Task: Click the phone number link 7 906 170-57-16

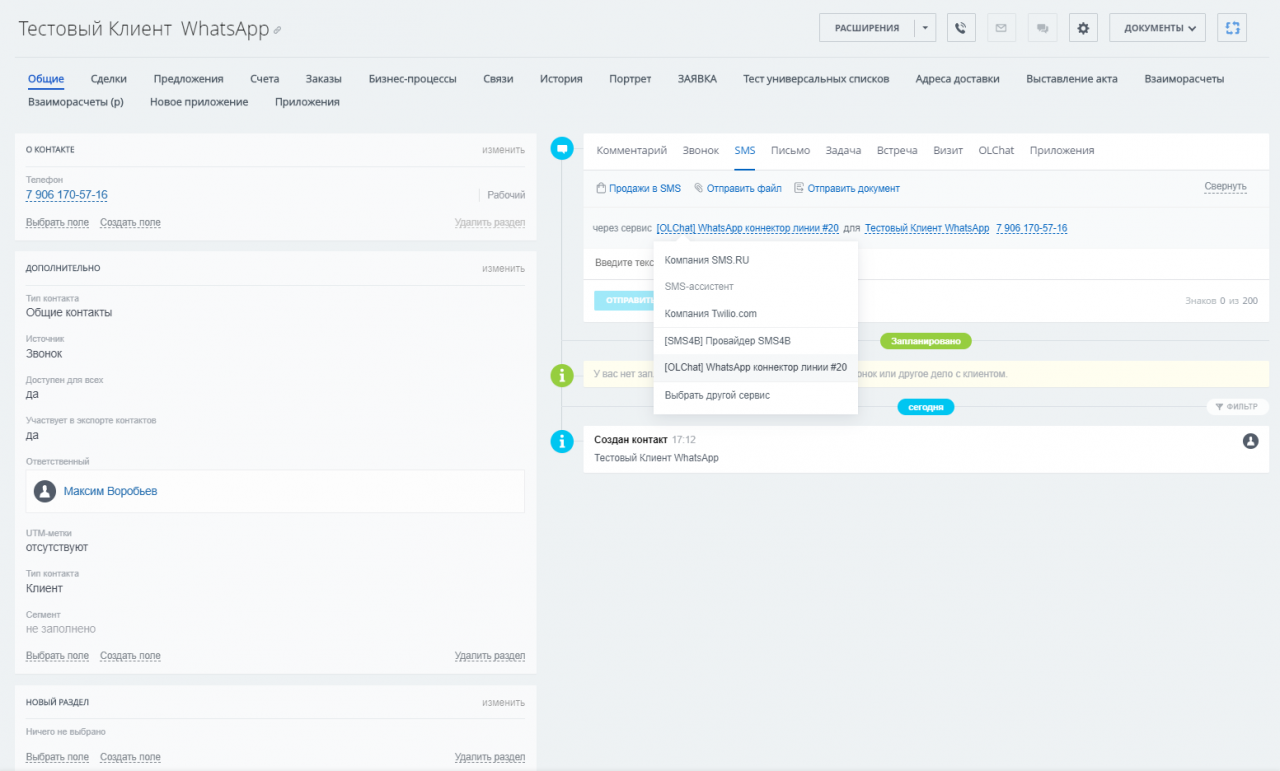Action: click(67, 195)
